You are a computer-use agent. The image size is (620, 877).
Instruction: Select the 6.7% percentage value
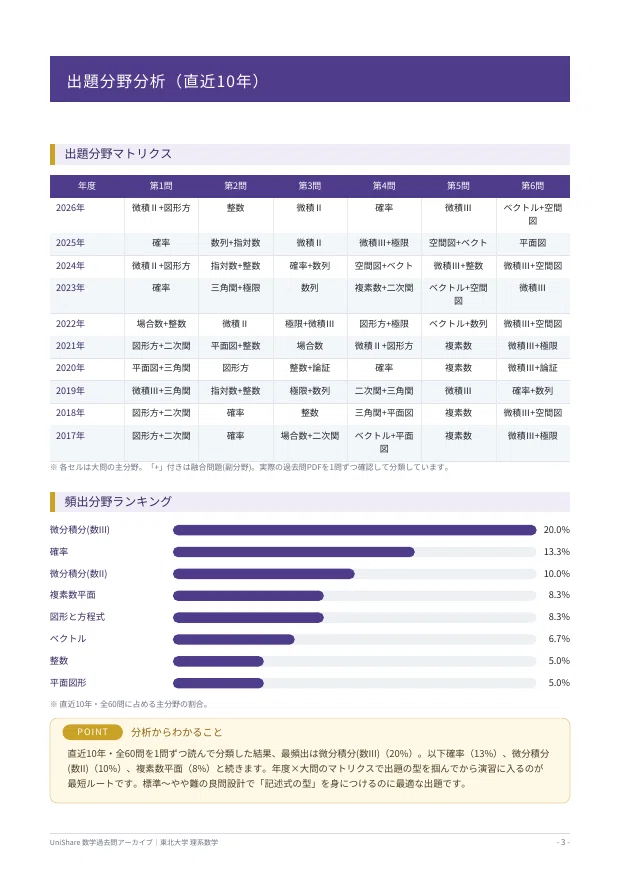[x=559, y=638]
